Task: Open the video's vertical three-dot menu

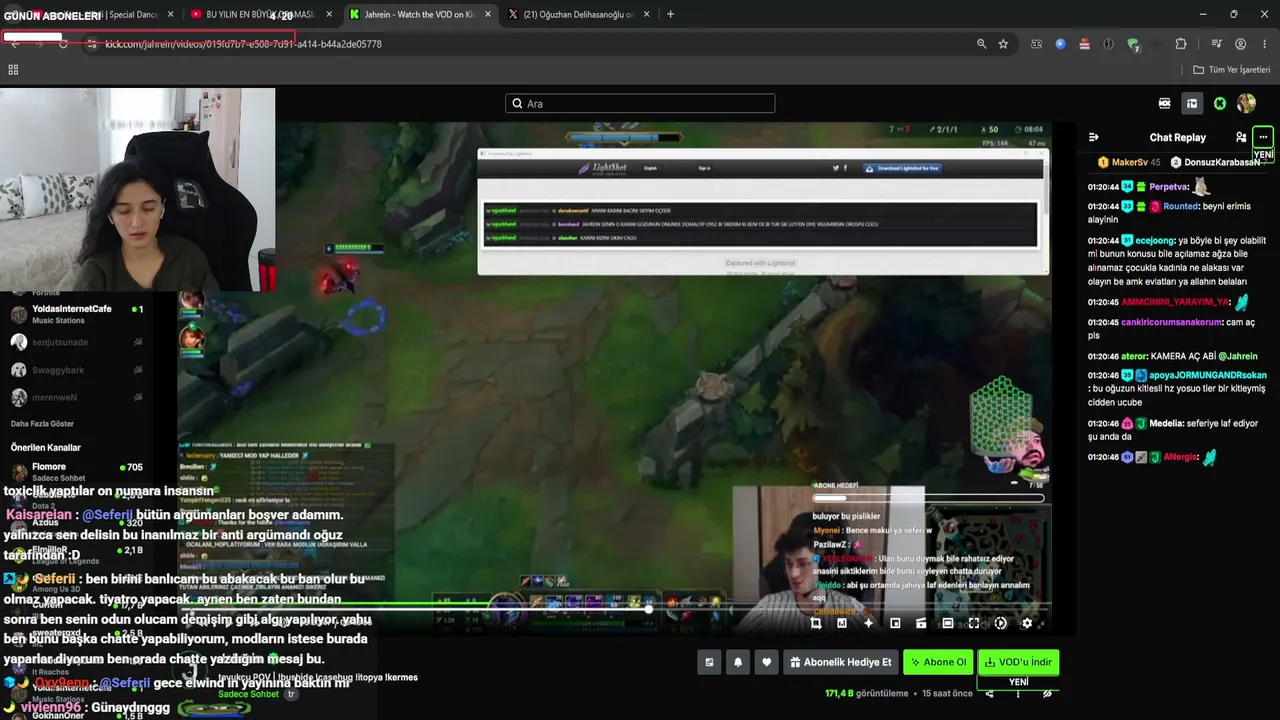Action: 1018,693
